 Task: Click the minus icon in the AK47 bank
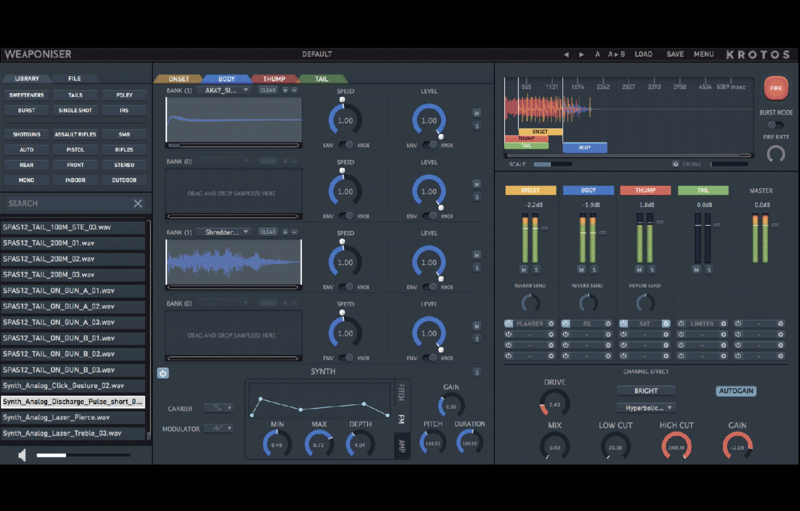click(x=294, y=90)
